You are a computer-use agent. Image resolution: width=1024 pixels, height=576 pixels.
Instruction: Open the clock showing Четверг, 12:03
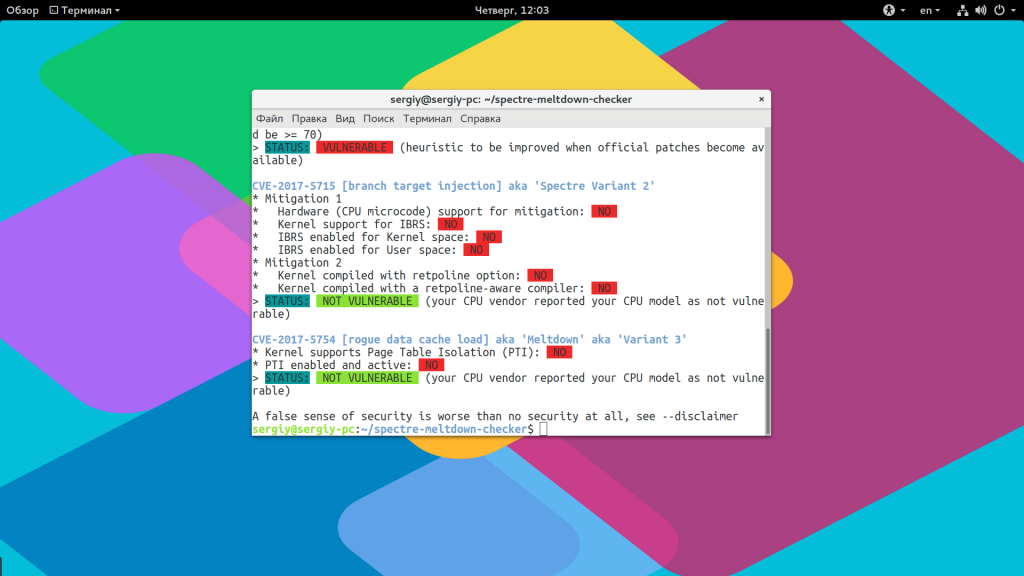click(x=512, y=10)
